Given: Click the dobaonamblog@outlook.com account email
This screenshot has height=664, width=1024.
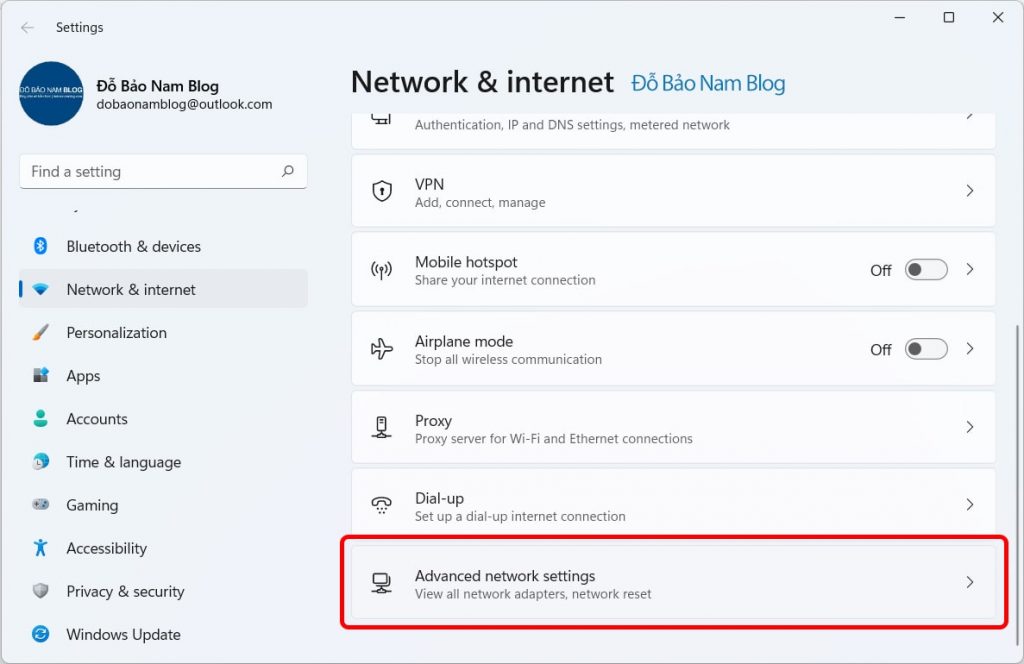Looking at the screenshot, I should point(184,104).
